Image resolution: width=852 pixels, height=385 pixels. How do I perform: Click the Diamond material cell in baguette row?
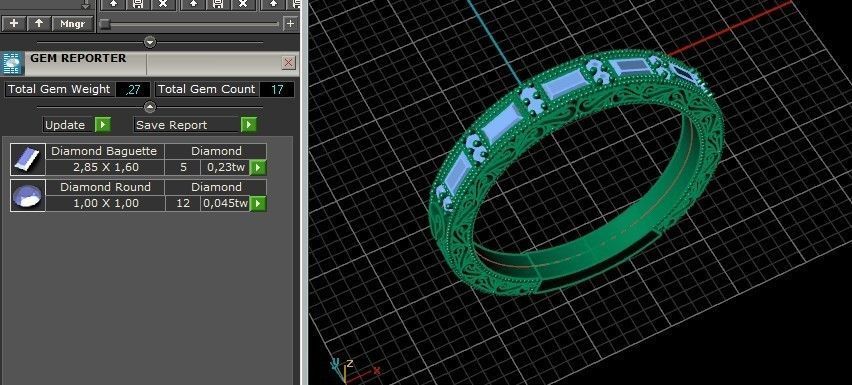point(216,152)
